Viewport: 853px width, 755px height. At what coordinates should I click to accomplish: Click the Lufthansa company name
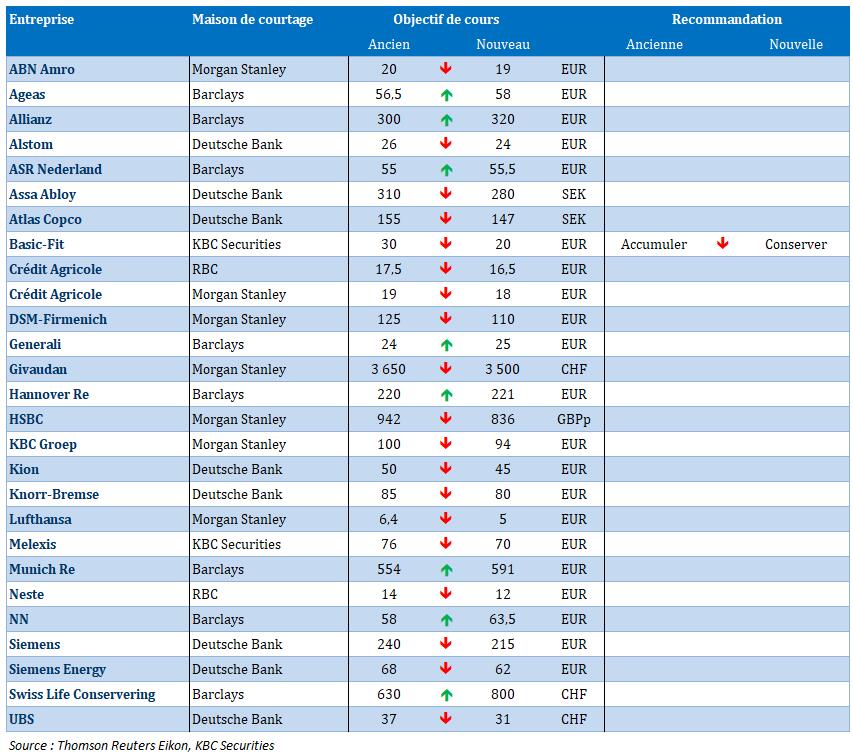pyautogui.click(x=40, y=519)
